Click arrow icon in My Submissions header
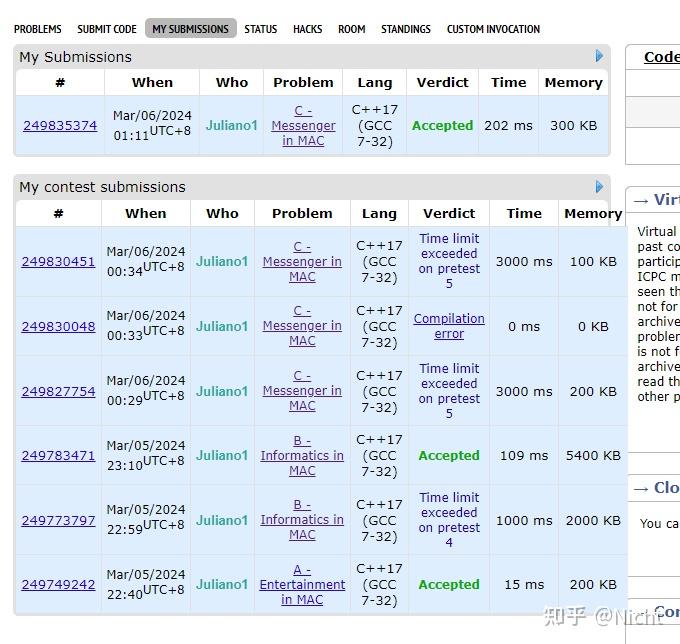Image resolution: width=680 pixels, height=644 pixels. 599,56
